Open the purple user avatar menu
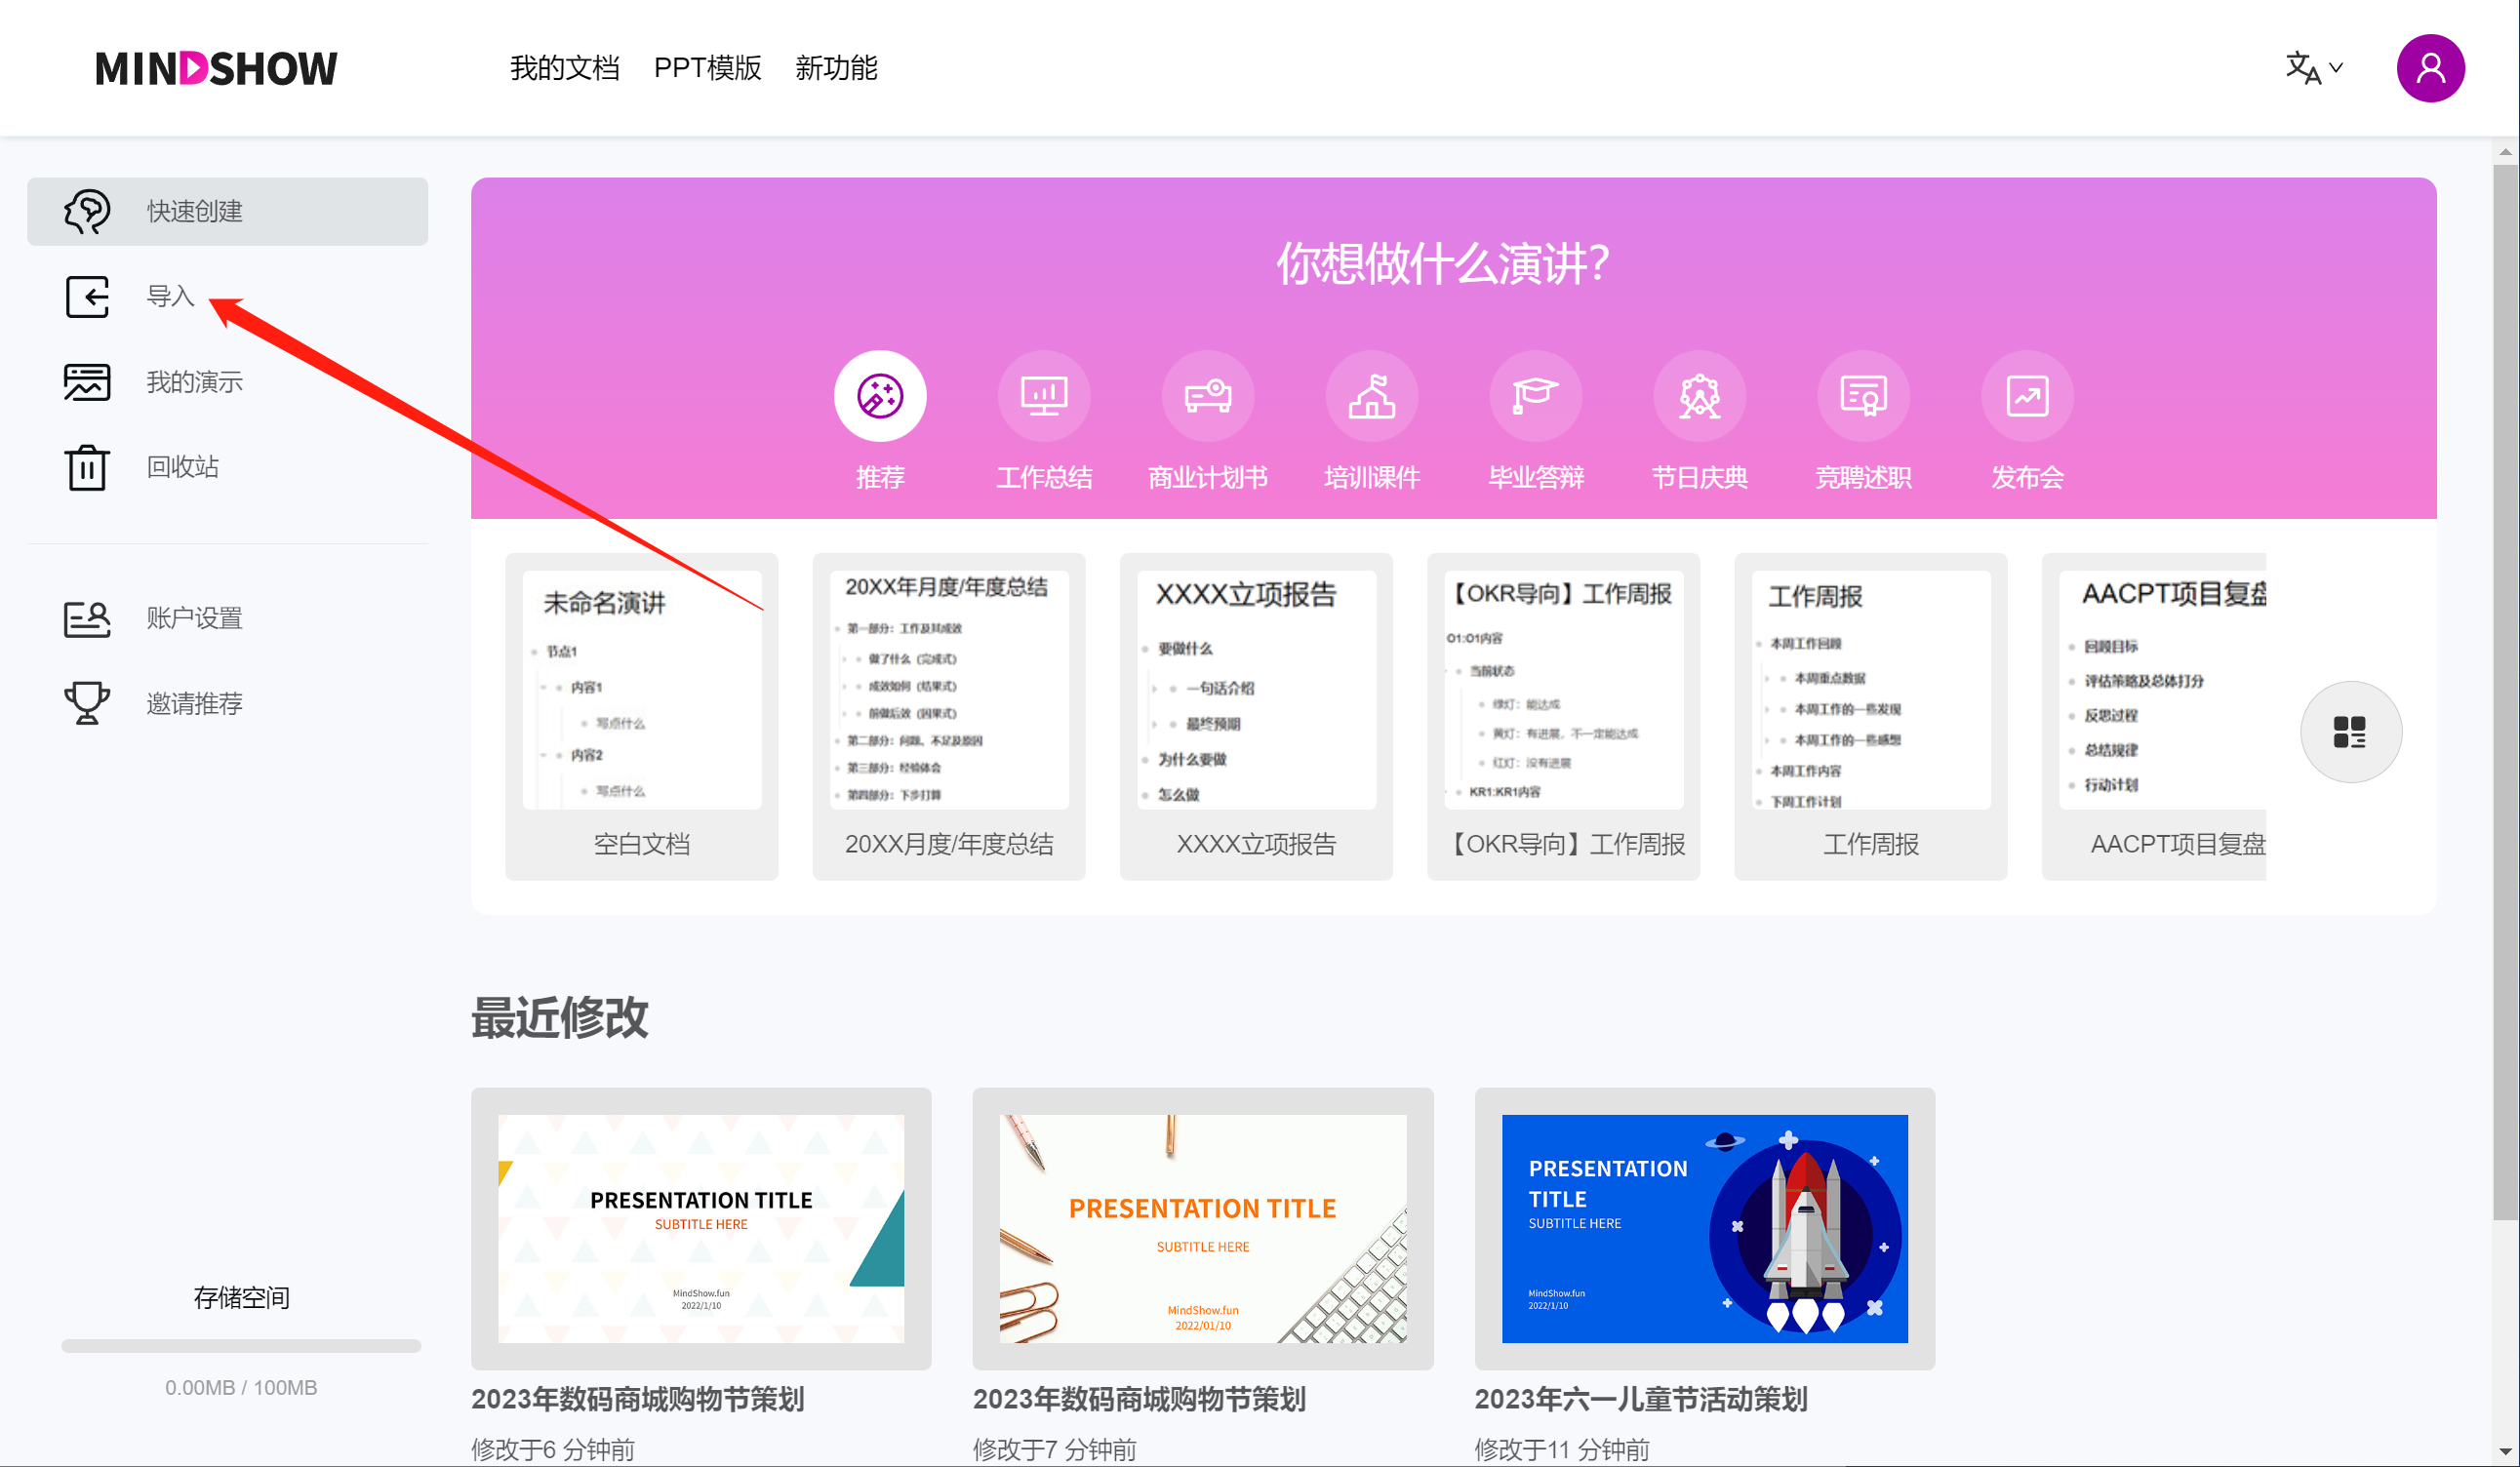 click(x=2430, y=68)
